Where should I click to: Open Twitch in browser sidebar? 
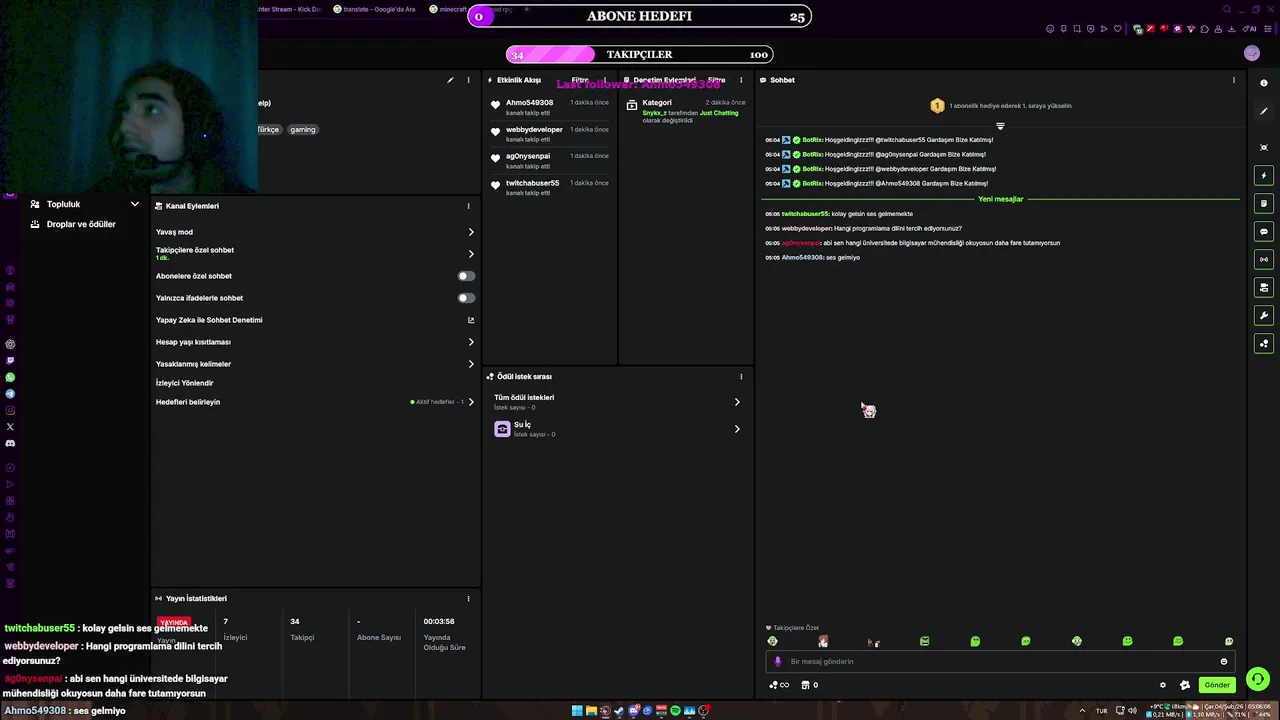tap(10, 360)
